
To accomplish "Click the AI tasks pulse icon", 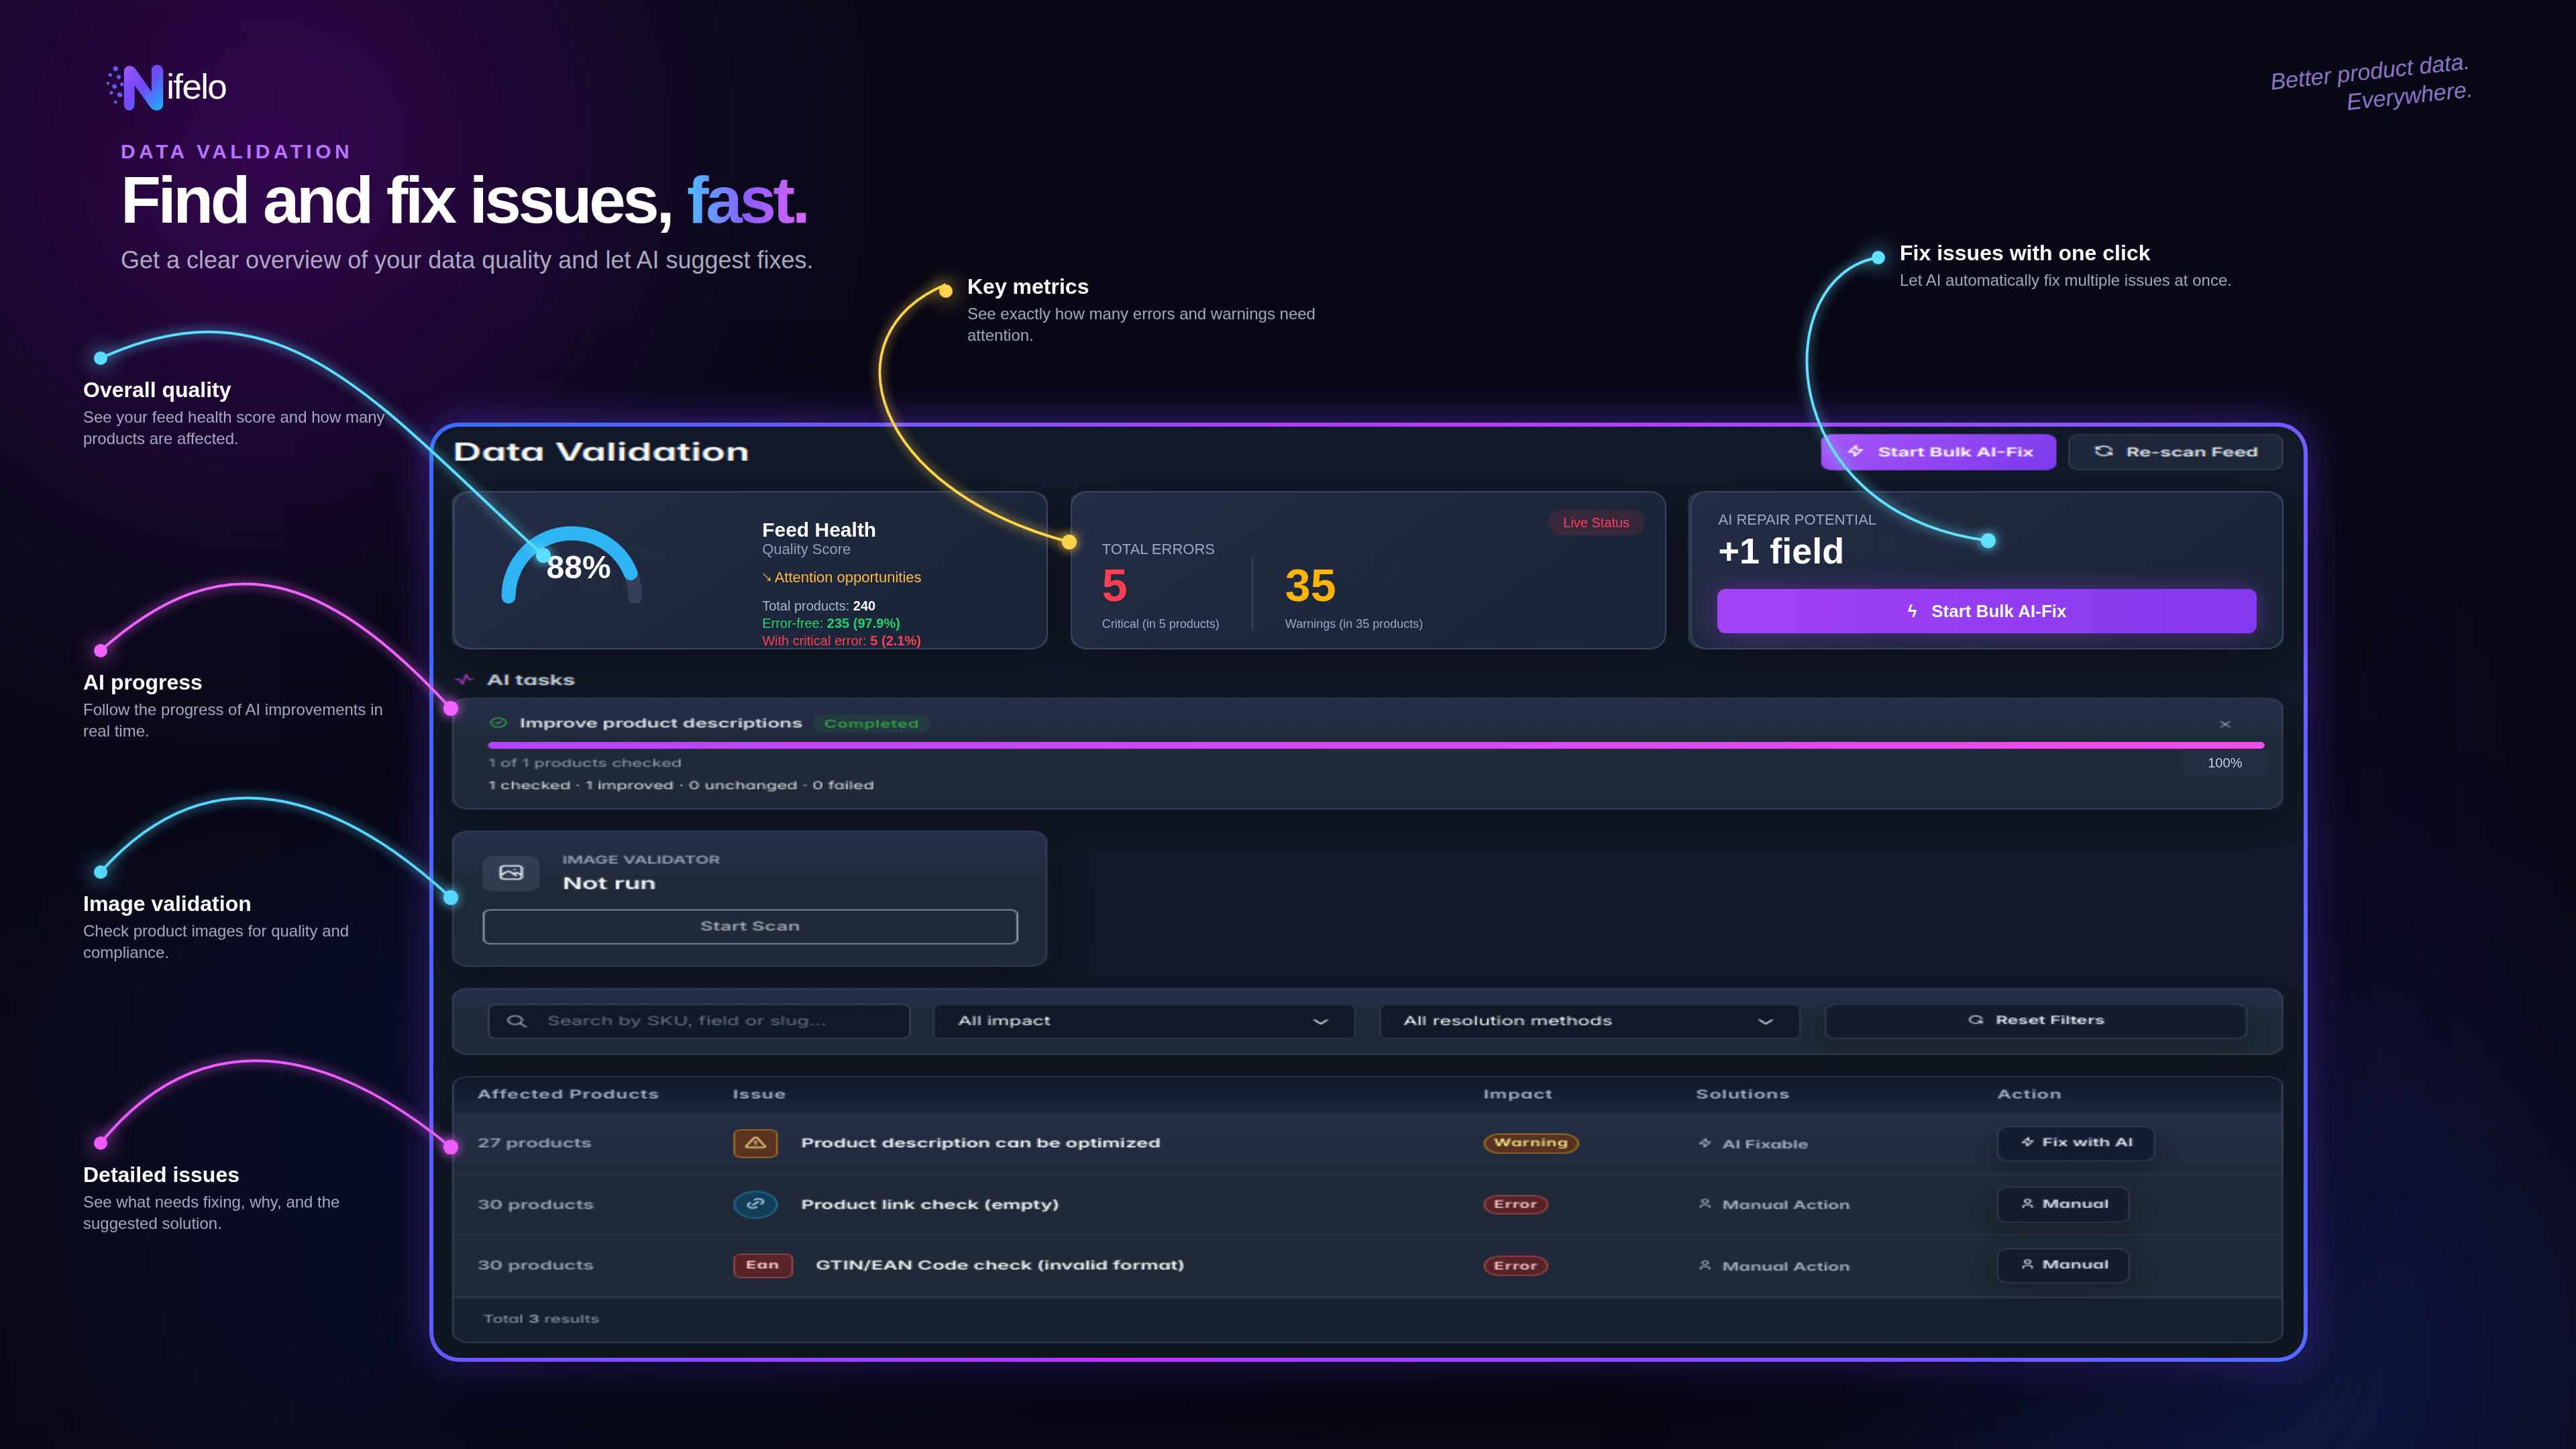I will [x=464, y=679].
